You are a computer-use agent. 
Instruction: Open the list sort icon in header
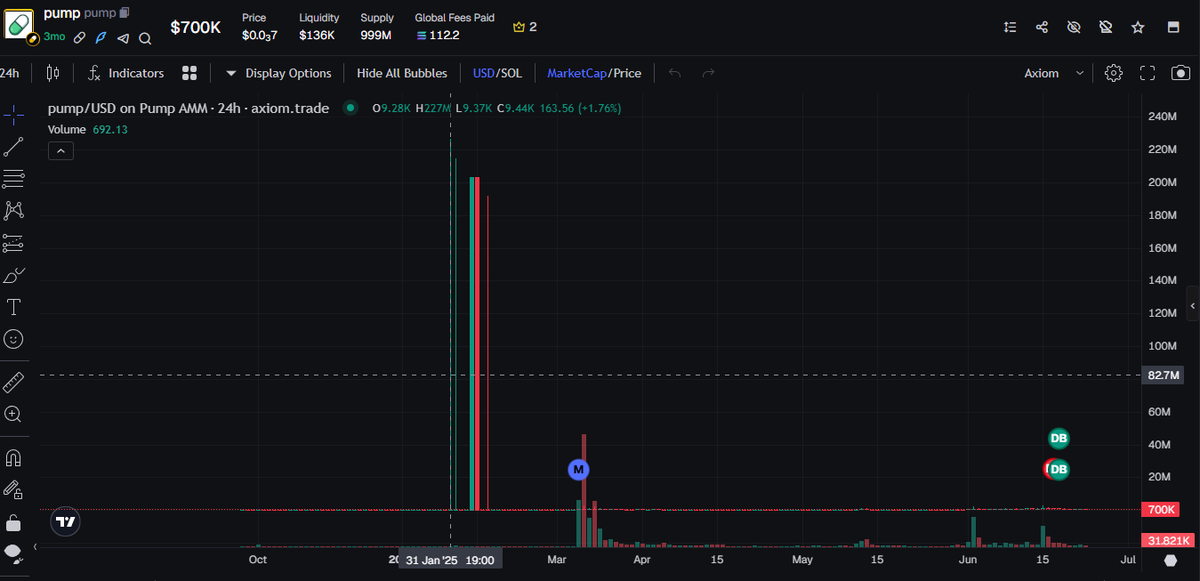[1010, 27]
